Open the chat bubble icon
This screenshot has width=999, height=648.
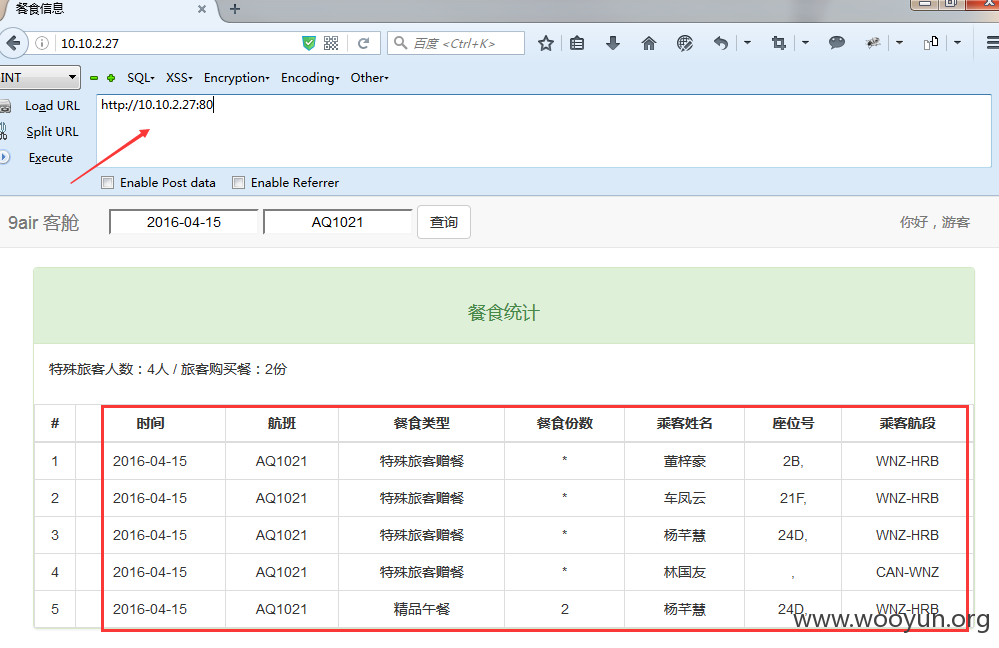[x=837, y=43]
